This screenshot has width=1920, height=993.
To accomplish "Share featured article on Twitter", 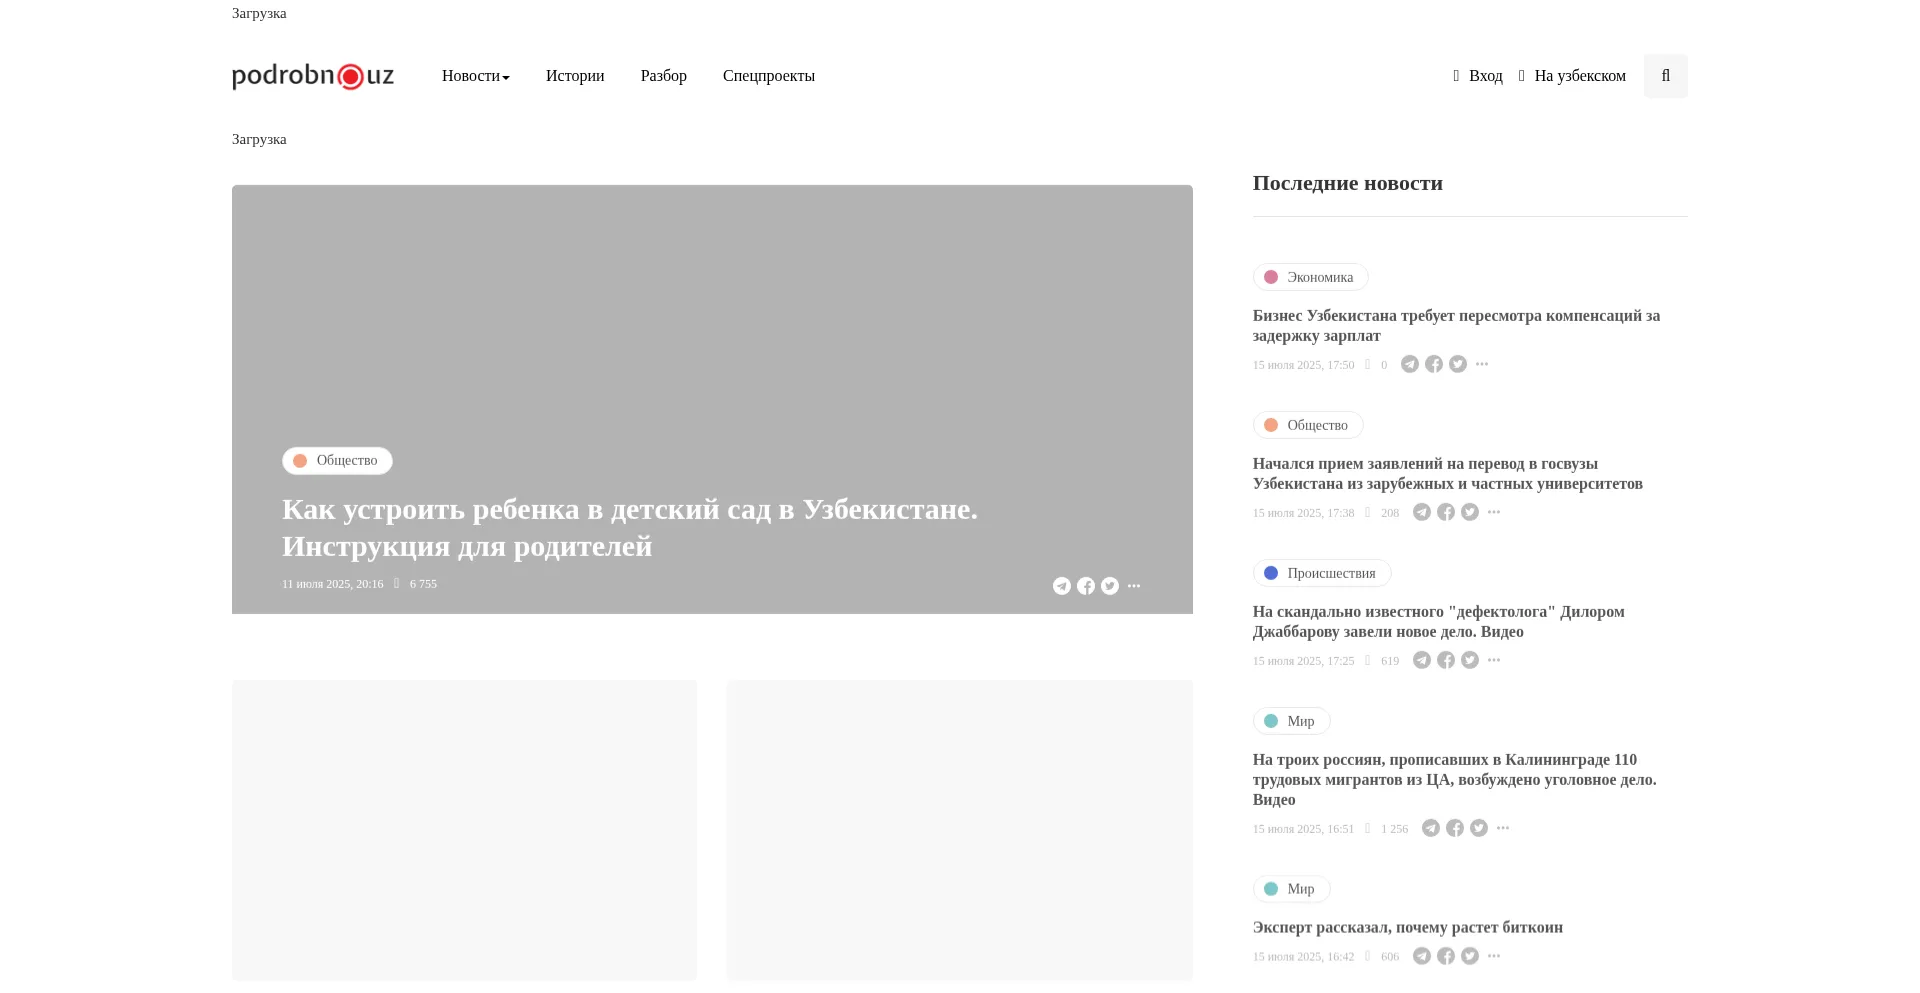I will click(1110, 586).
